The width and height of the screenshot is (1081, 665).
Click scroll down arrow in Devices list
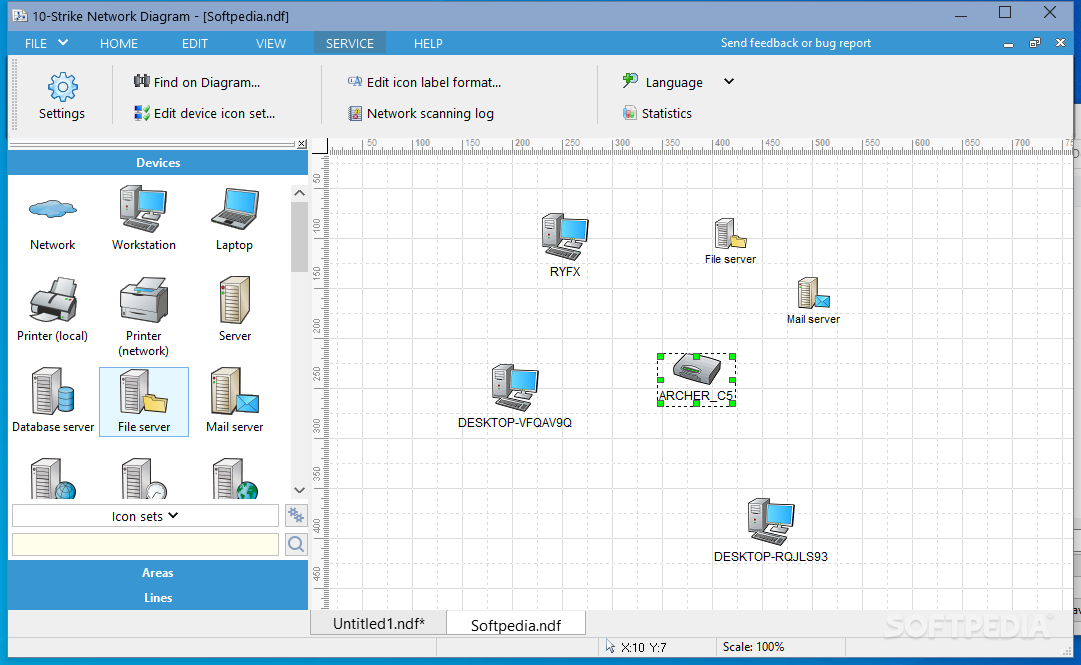(x=299, y=490)
